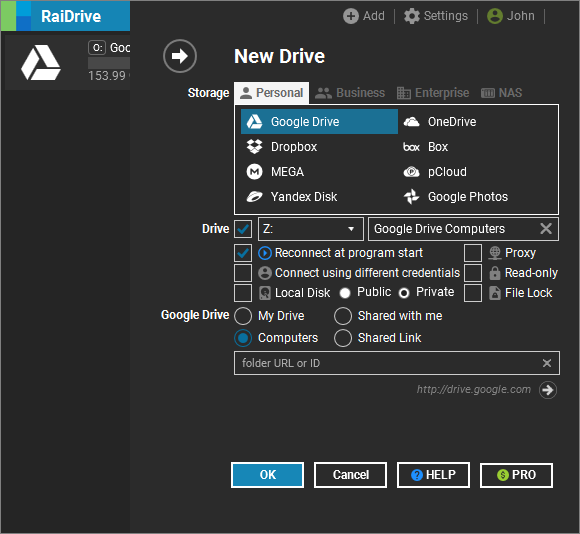
Task: Open the http://drive.google.com link
Action: point(474,389)
